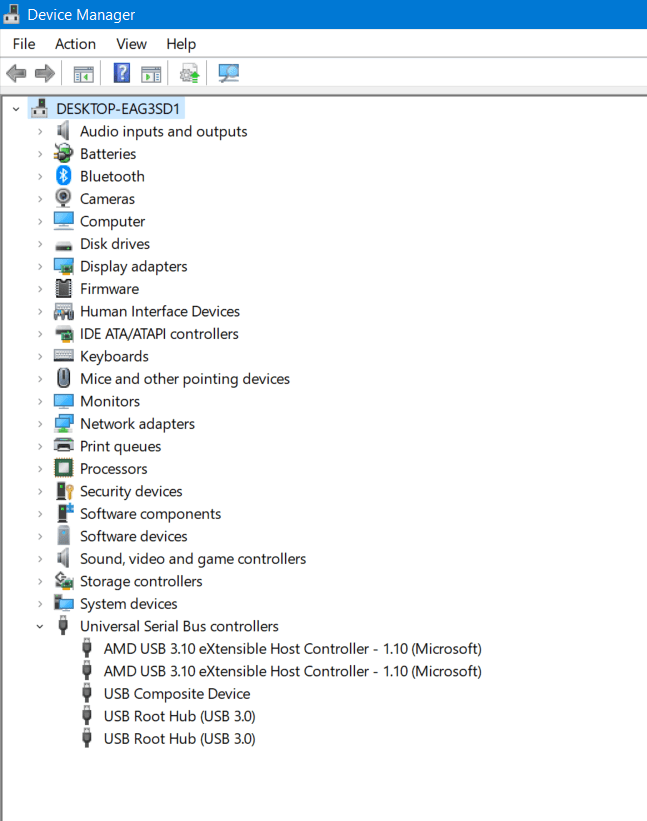The height and width of the screenshot is (821, 647).
Task: Select IDE ATA/ATAPI controllers label
Action: (159, 334)
